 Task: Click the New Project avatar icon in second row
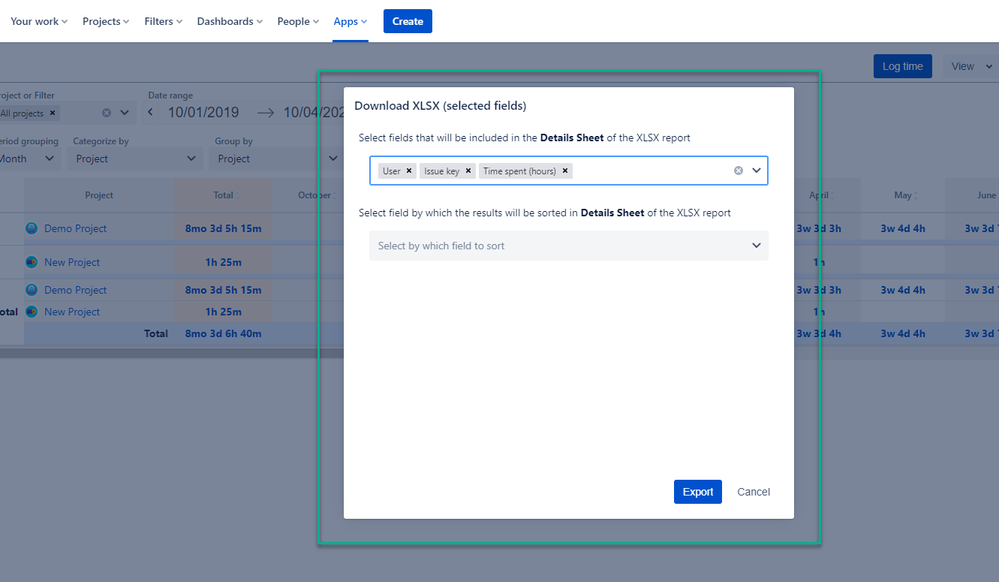point(31,262)
